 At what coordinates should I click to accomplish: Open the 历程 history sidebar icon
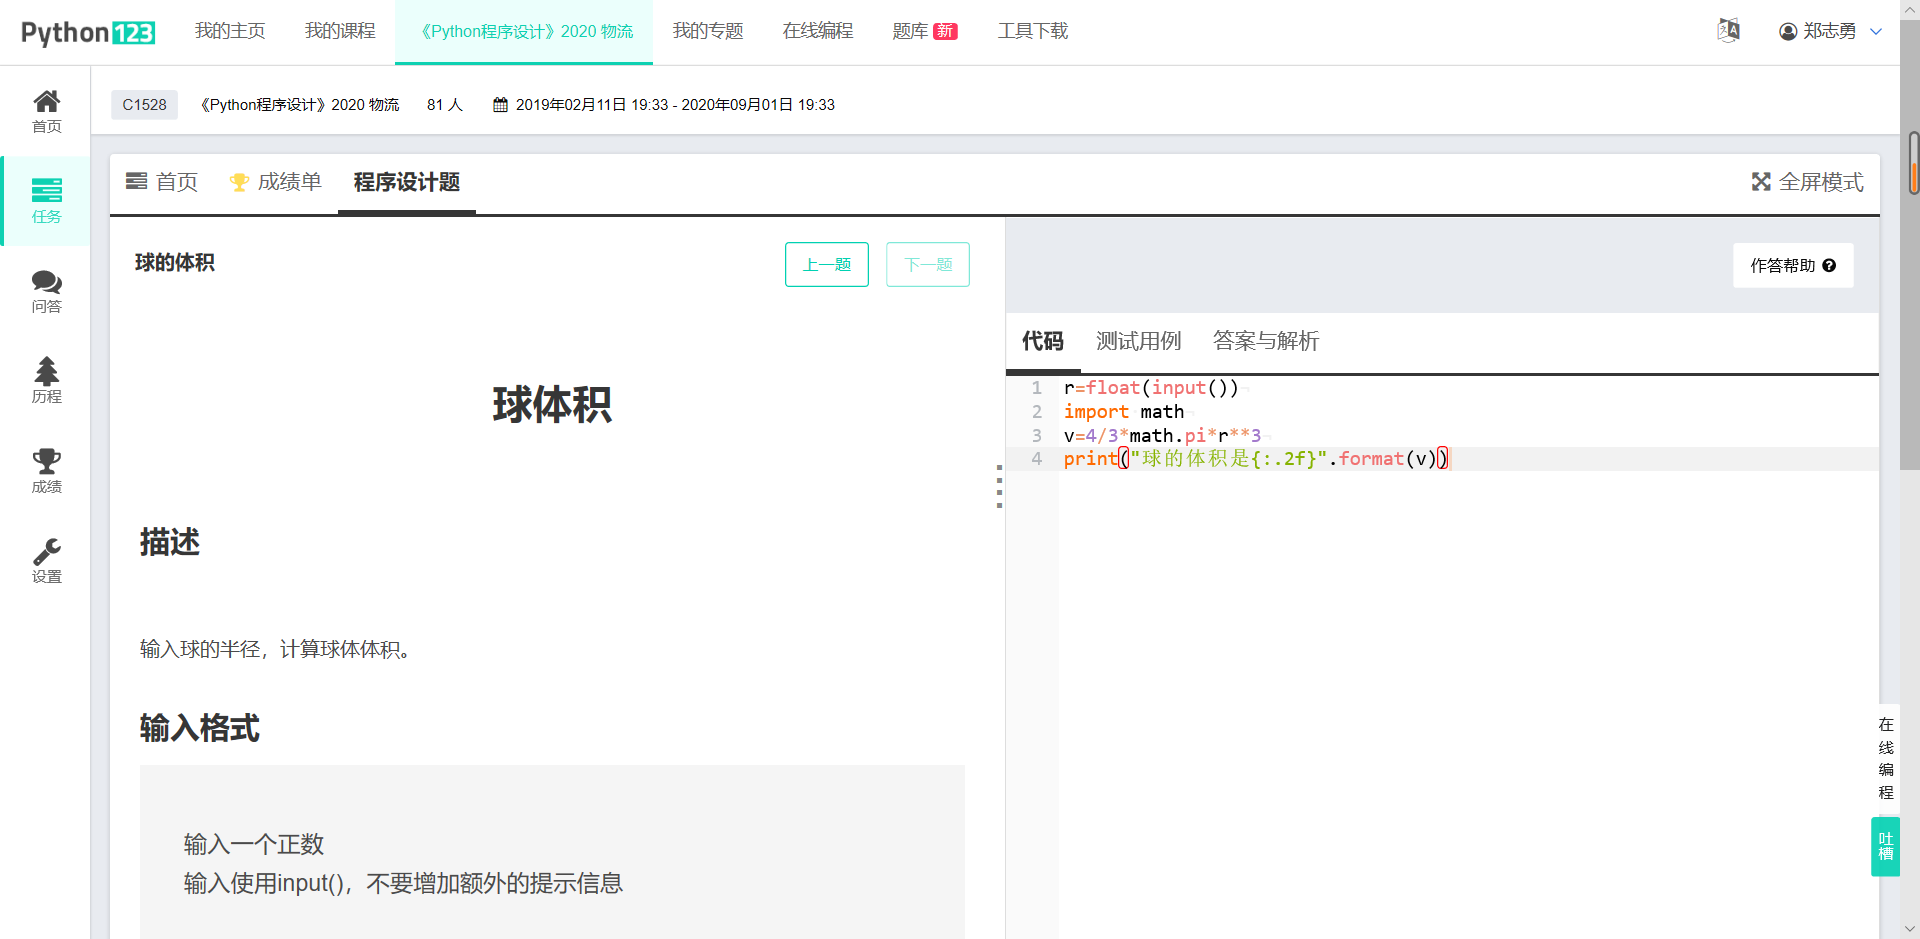click(x=46, y=381)
